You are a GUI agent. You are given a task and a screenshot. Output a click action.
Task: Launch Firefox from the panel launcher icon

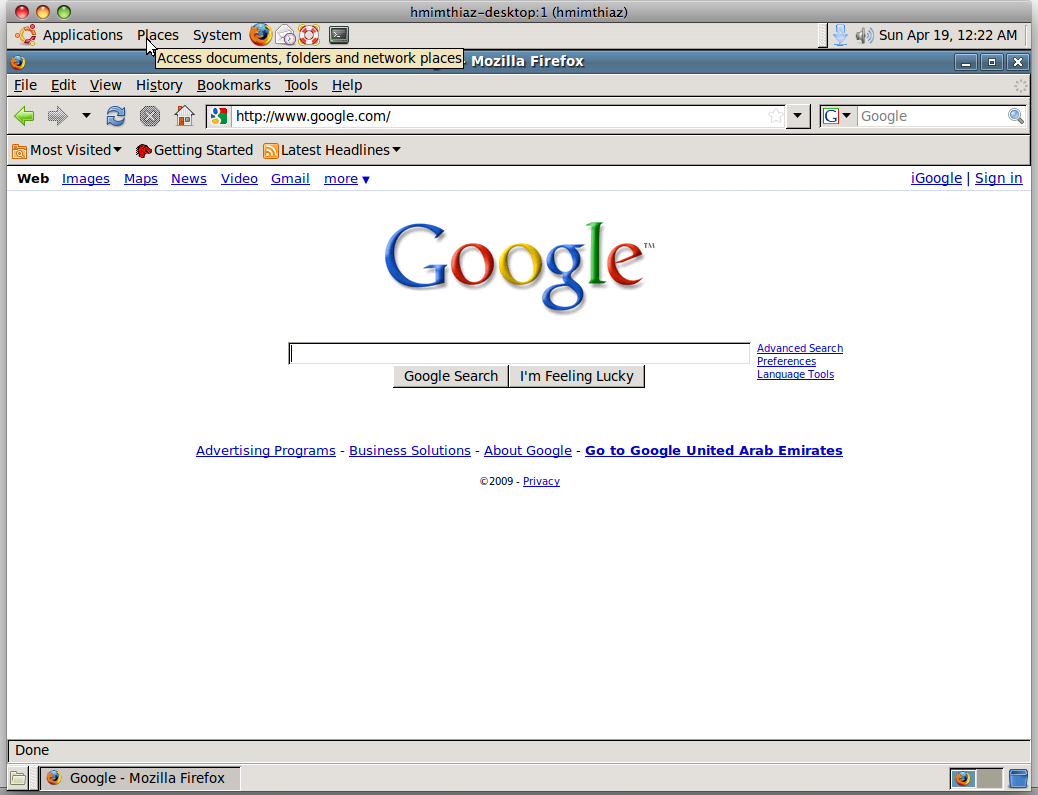[261, 34]
